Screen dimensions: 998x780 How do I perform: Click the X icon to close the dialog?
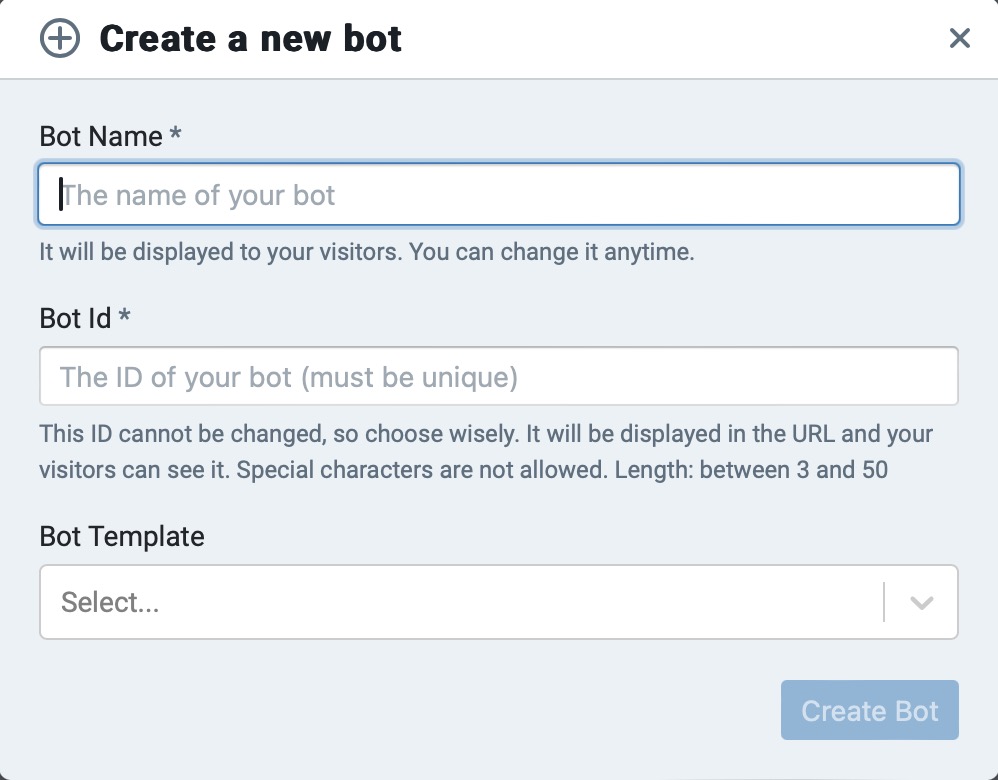pos(960,38)
